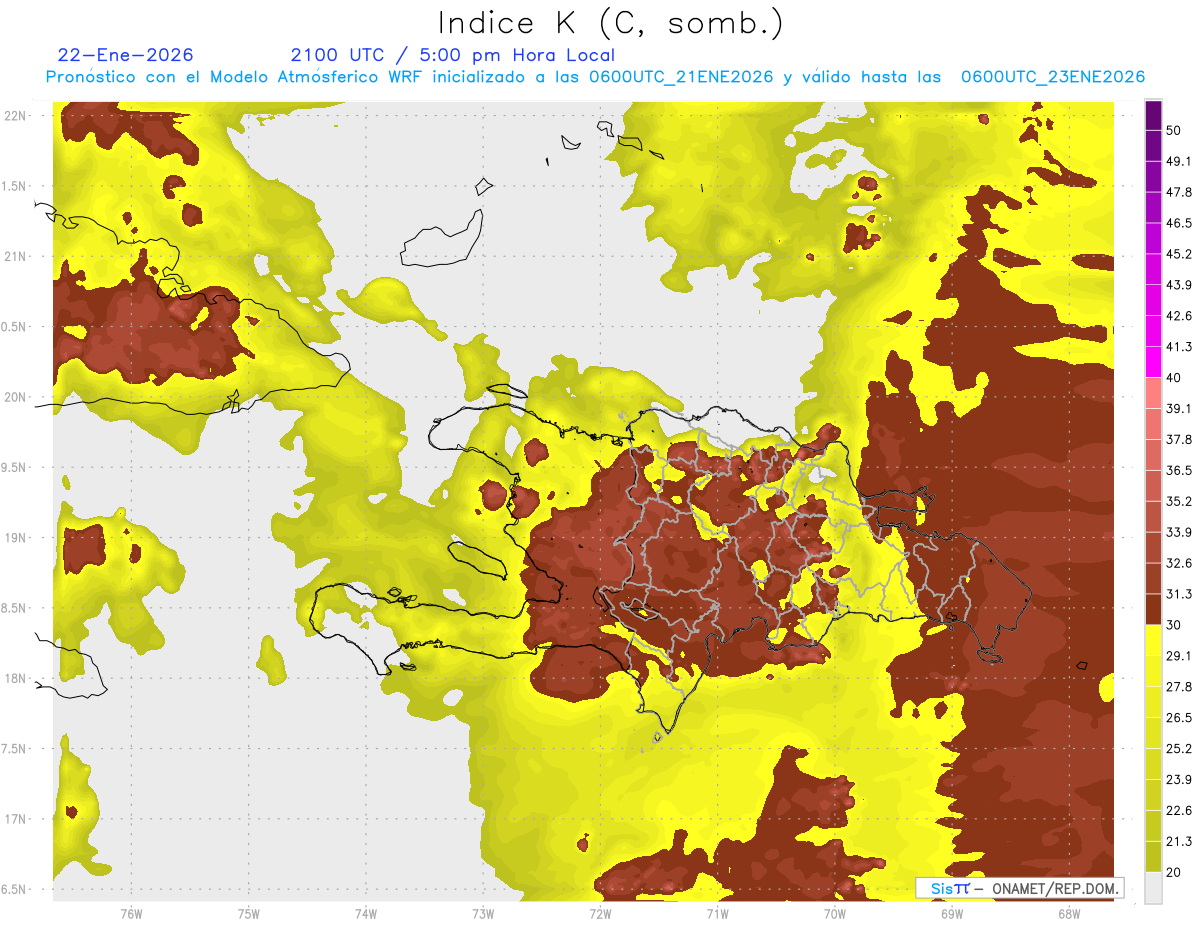Screen dimensions: 1200x927
Task: Click the '32.6' color bar label
Action: 1179,563
